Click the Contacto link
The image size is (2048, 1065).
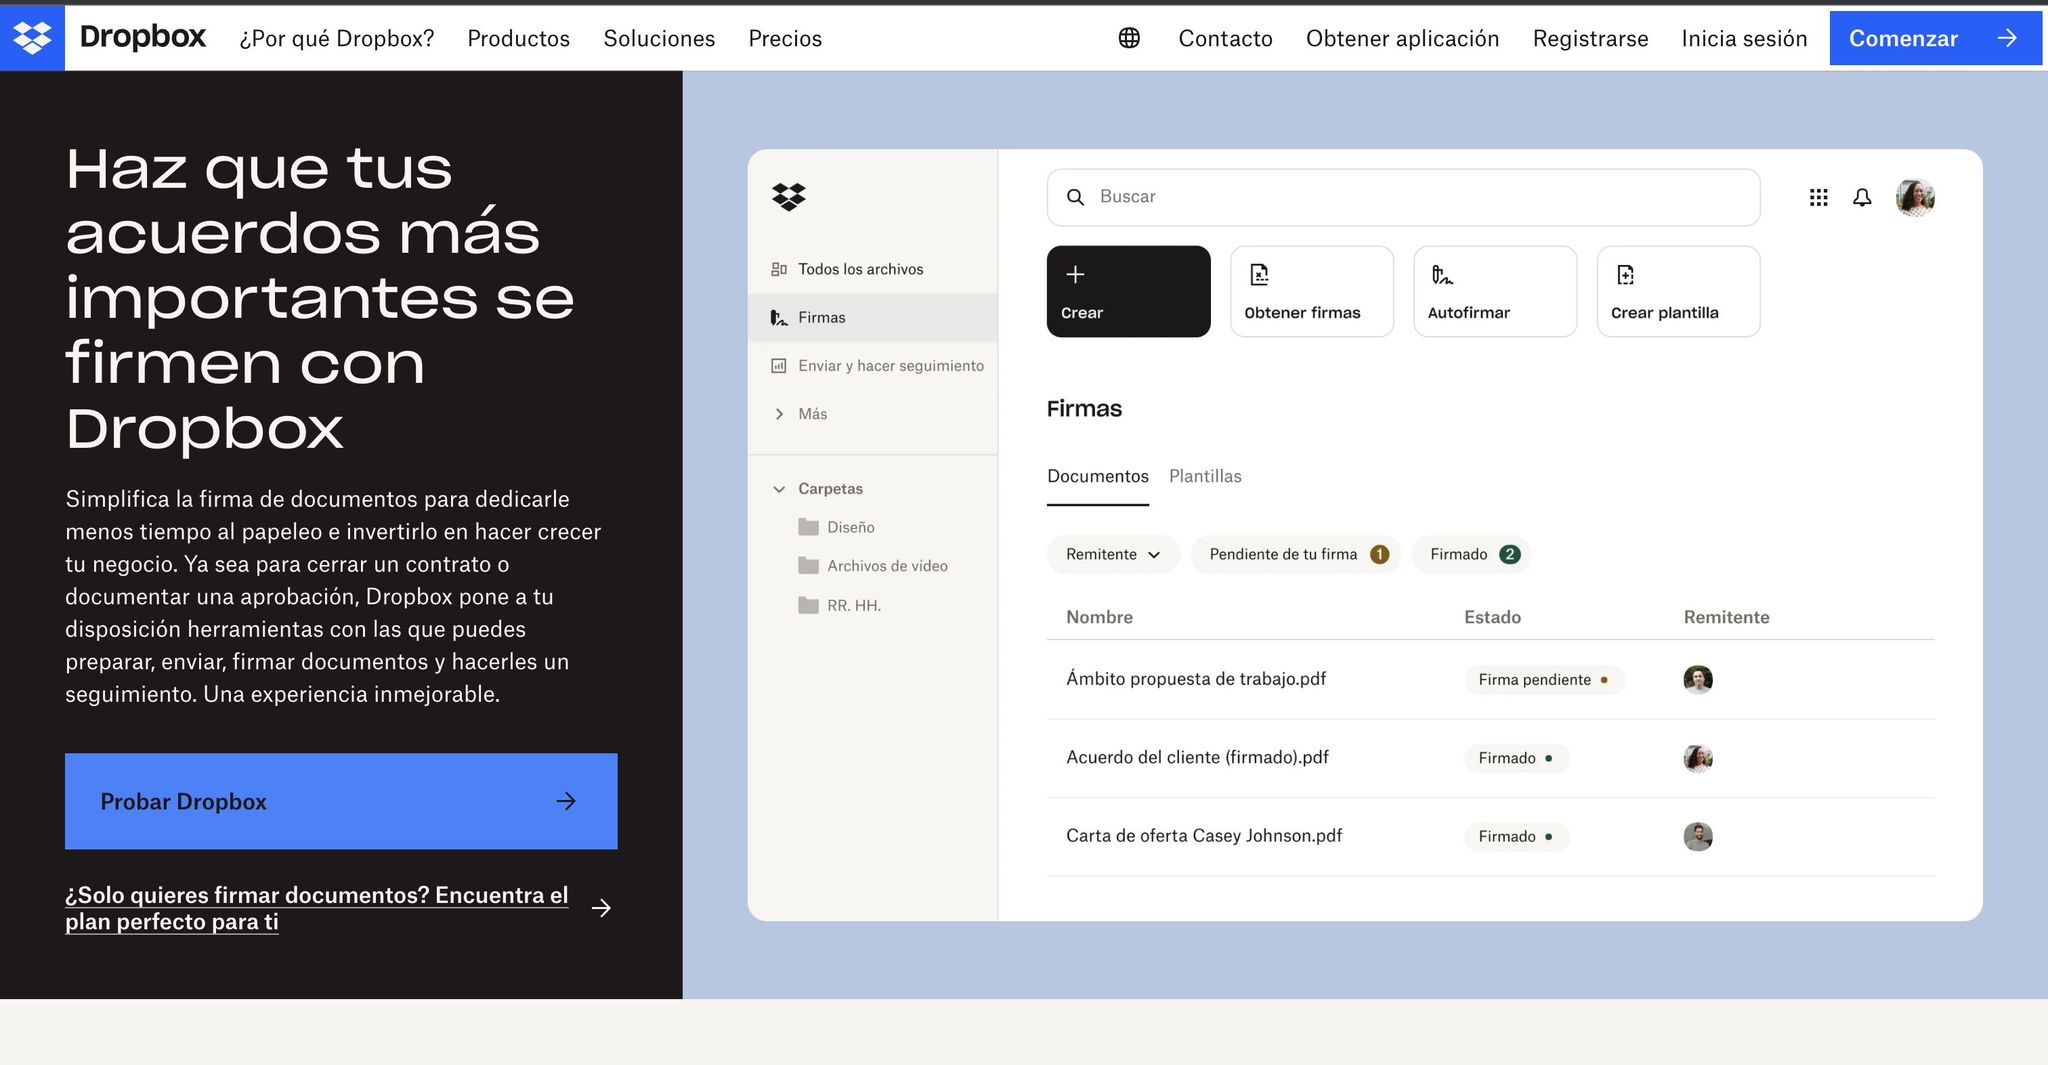pos(1225,38)
